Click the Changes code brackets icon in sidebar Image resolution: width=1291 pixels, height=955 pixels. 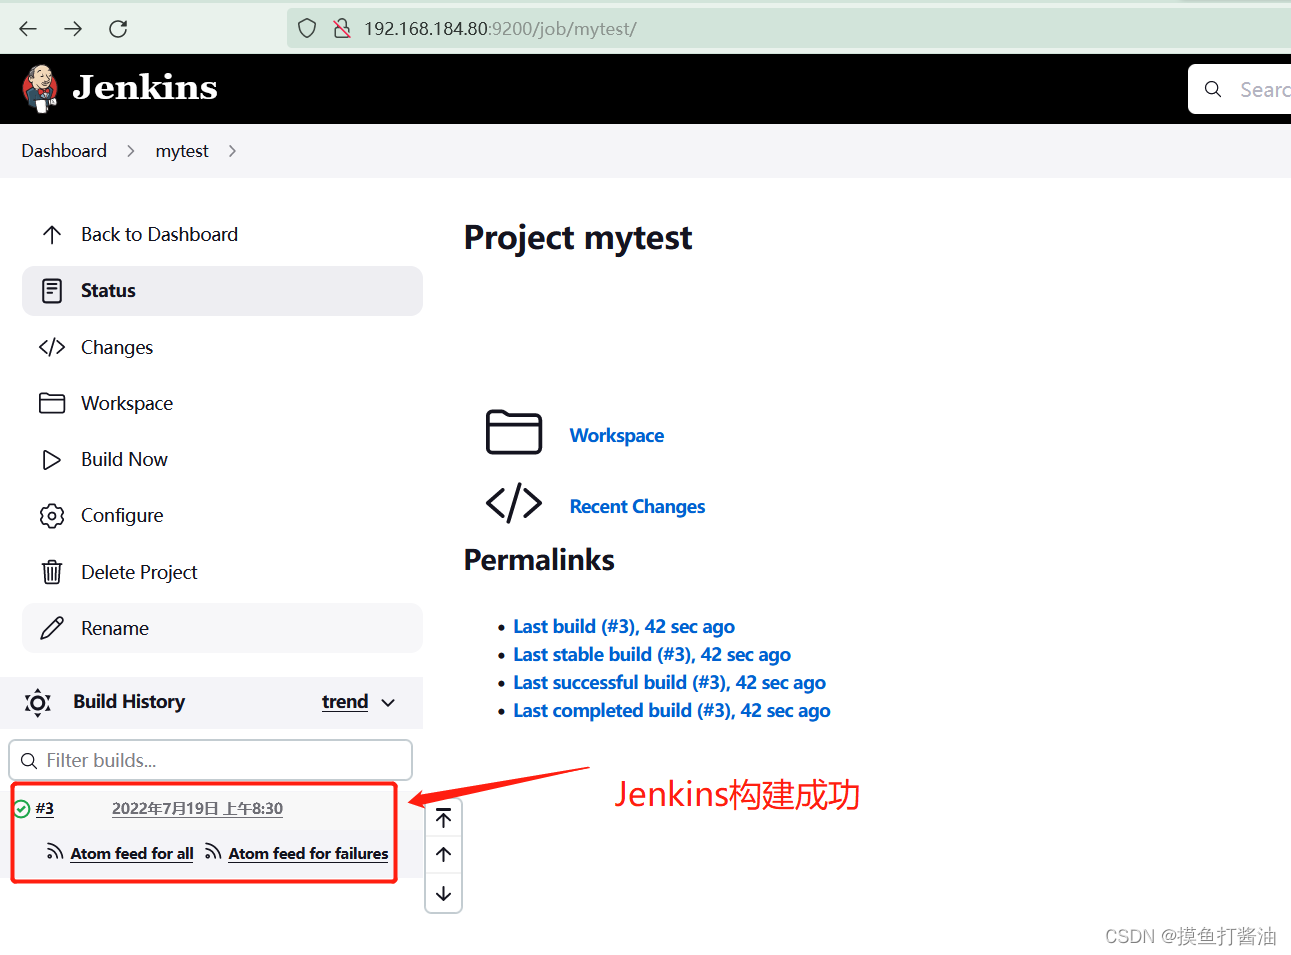[52, 347]
